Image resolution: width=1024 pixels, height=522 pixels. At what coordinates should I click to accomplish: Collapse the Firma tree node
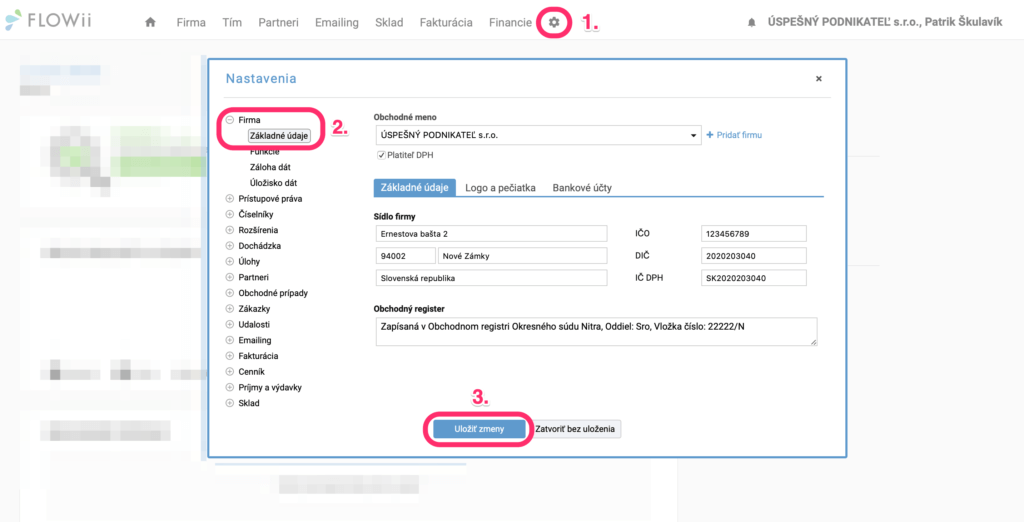click(x=230, y=120)
